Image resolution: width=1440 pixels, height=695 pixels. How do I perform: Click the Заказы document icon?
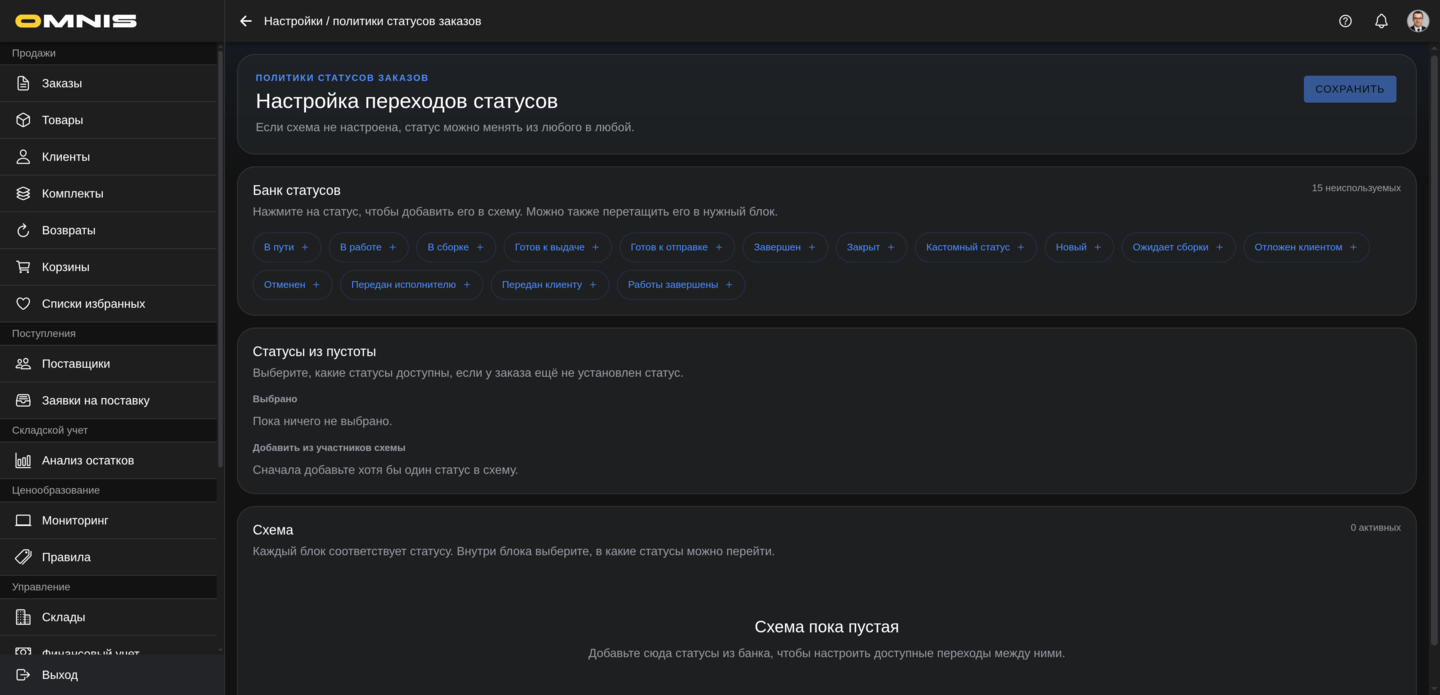[23, 83]
